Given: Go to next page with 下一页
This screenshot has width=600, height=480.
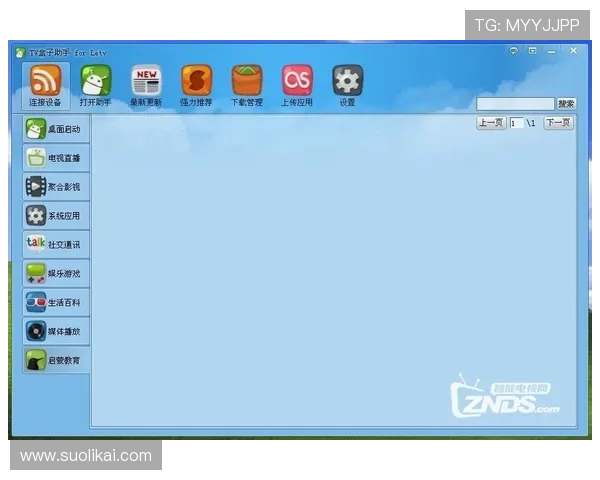Looking at the screenshot, I should coord(558,123).
